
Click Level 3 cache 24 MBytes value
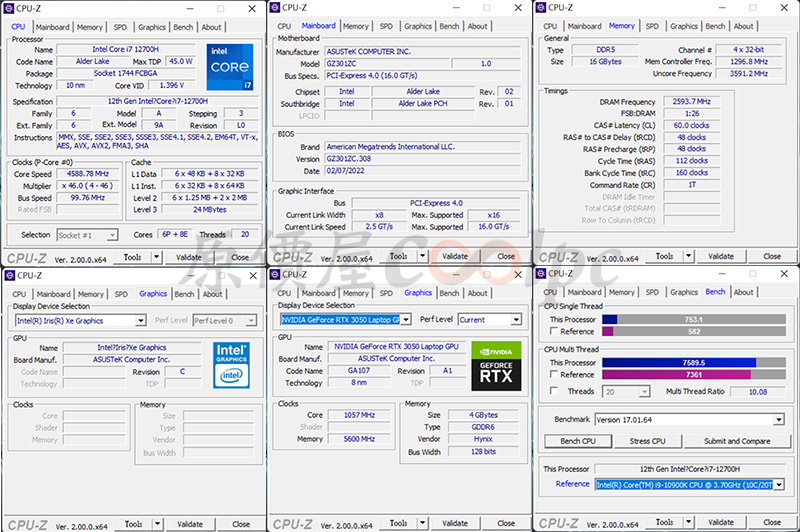coord(209,210)
